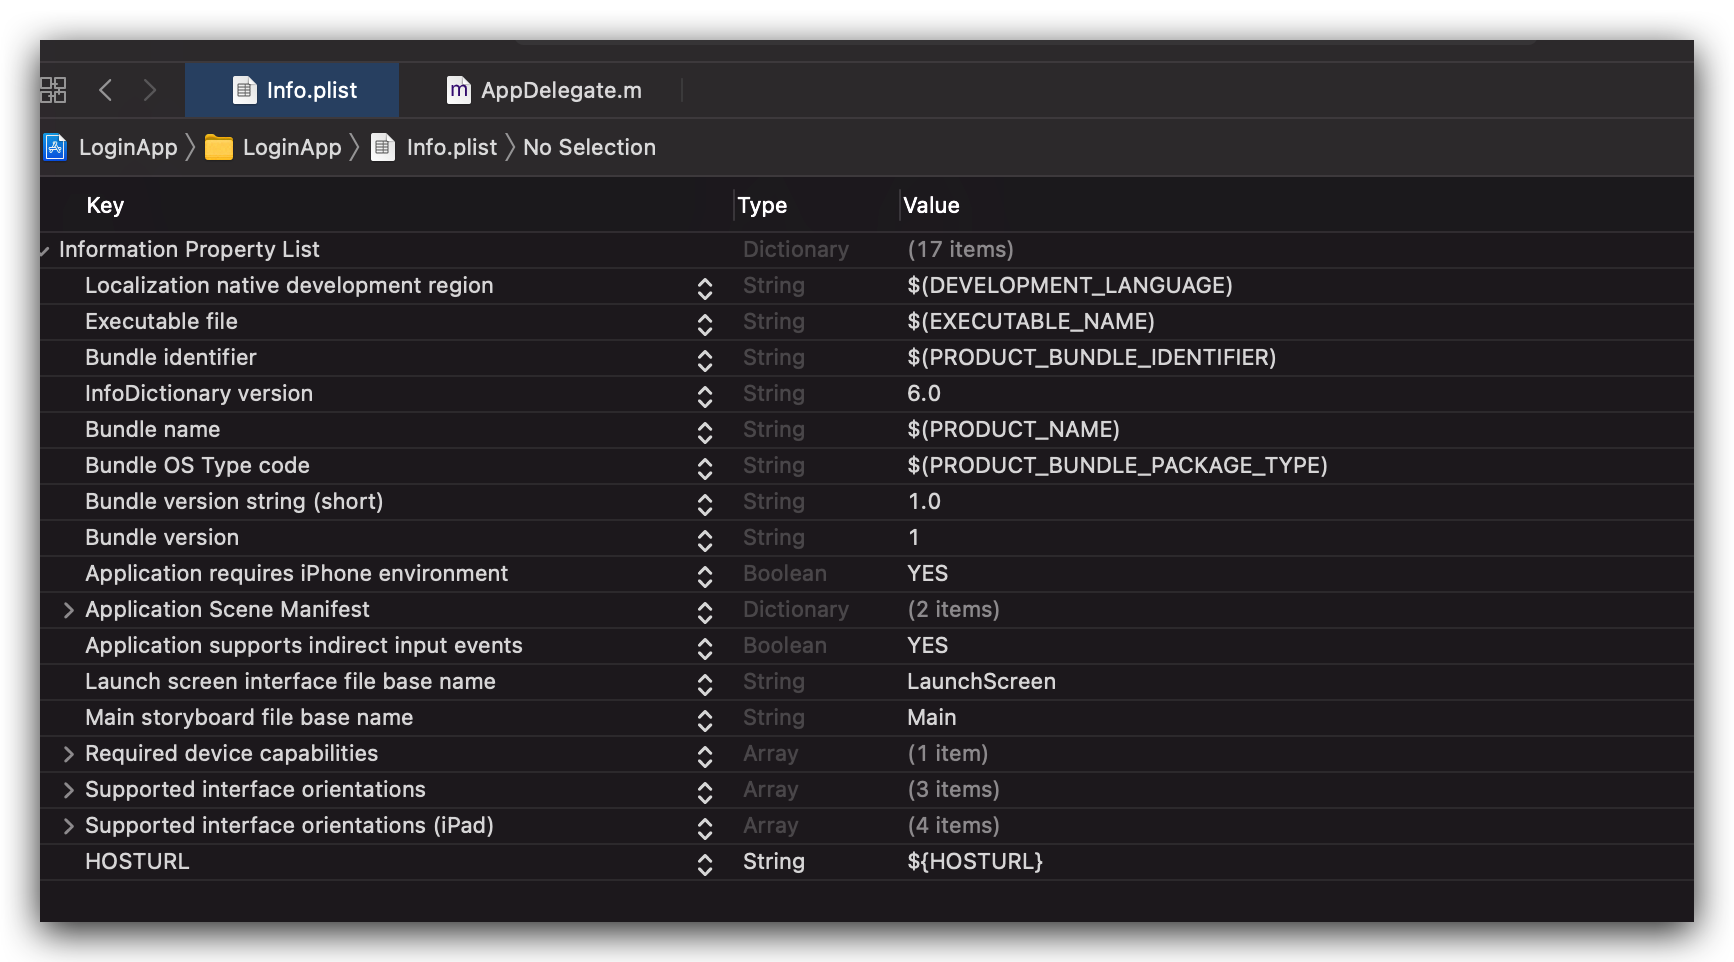Click No Selection in the breadcrumb
Image resolution: width=1734 pixels, height=962 pixels.
[x=590, y=147]
